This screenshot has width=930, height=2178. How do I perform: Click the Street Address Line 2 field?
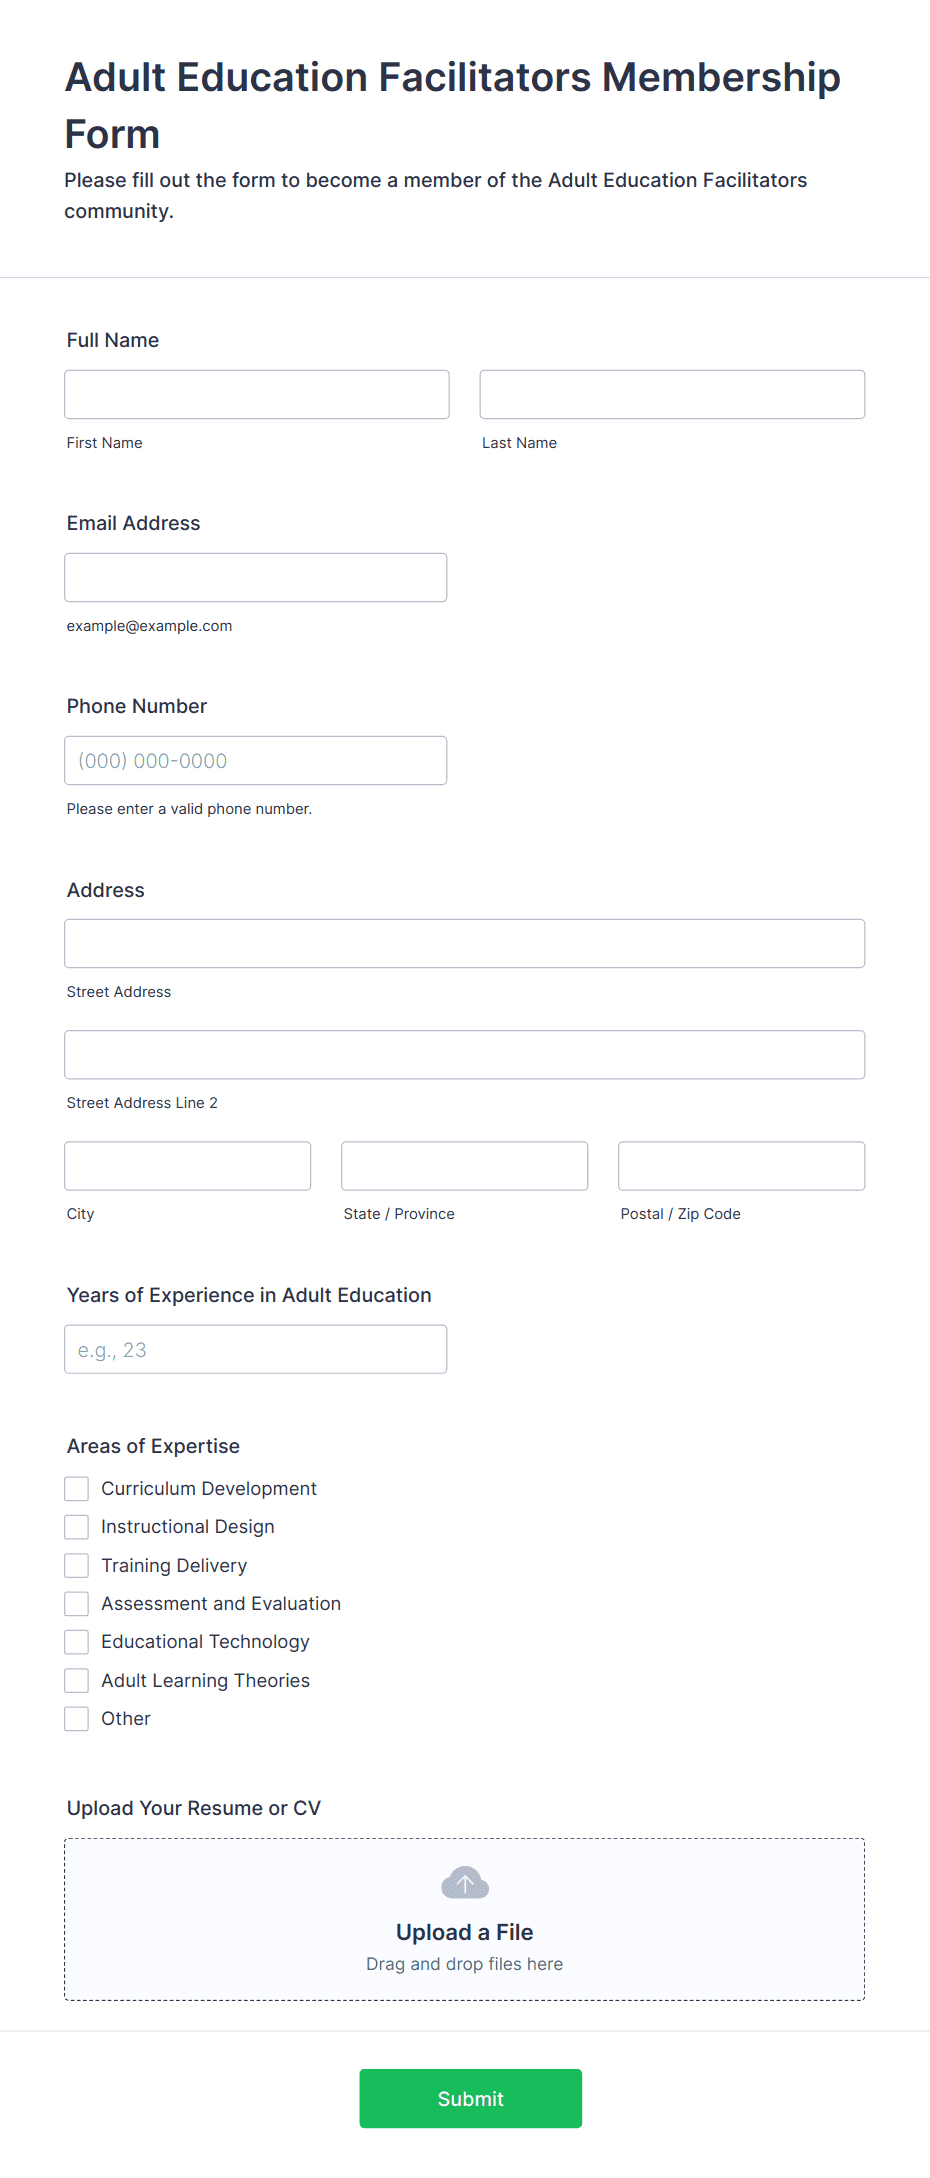coord(465,1054)
